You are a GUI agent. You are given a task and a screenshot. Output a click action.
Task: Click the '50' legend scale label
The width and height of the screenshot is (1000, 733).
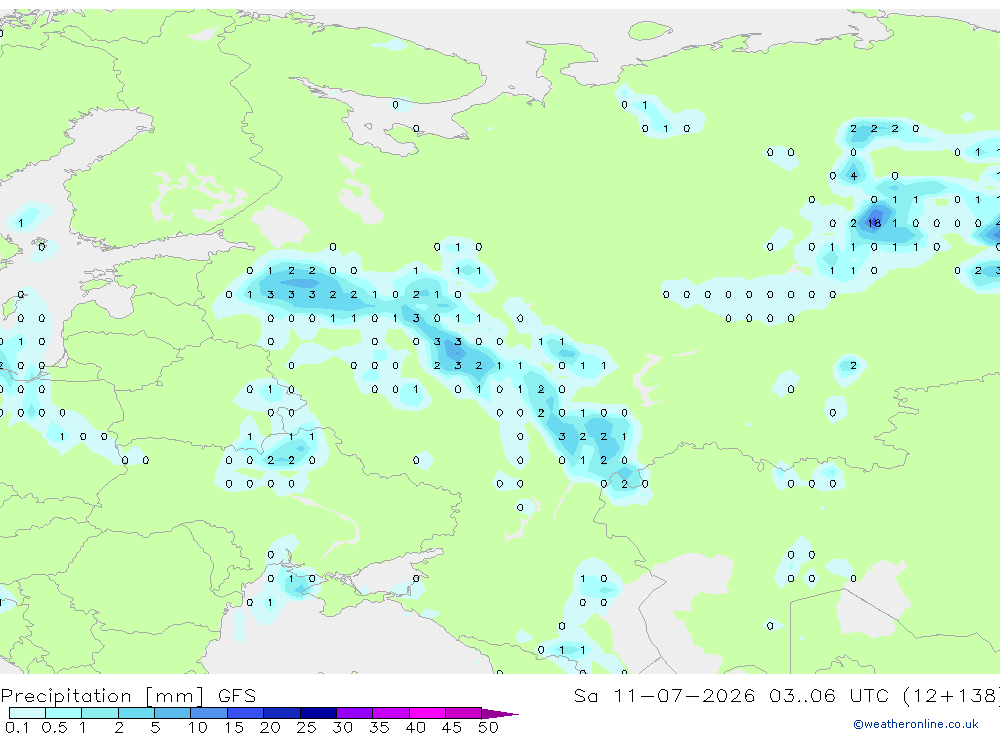(x=488, y=727)
